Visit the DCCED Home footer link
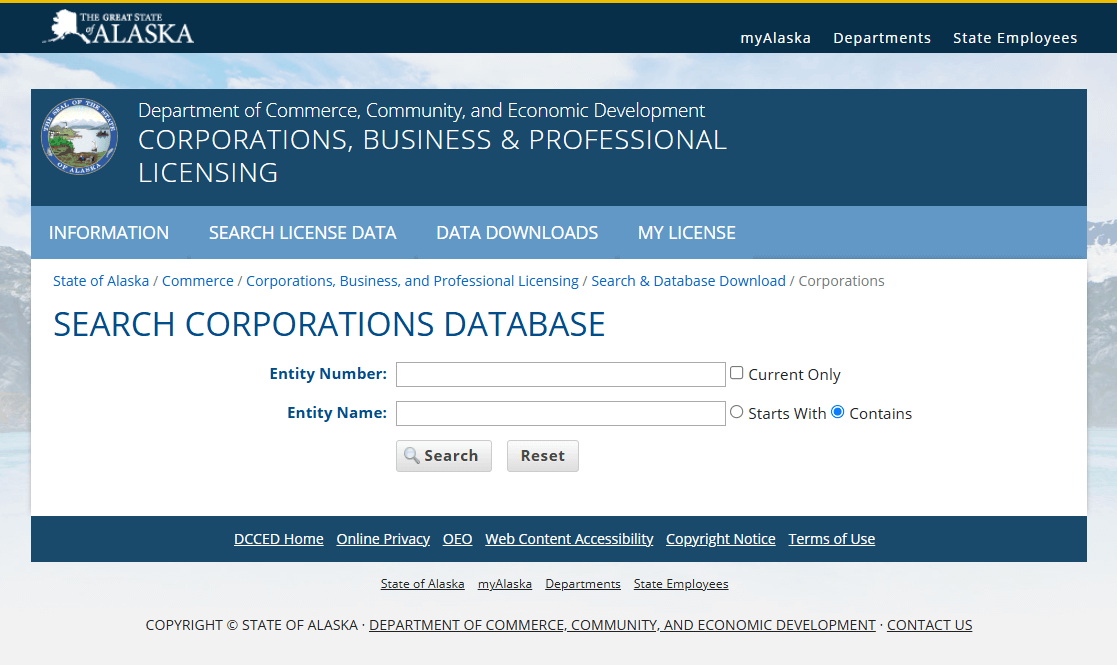Screen dimensions: 1117x665 [x=279, y=539]
